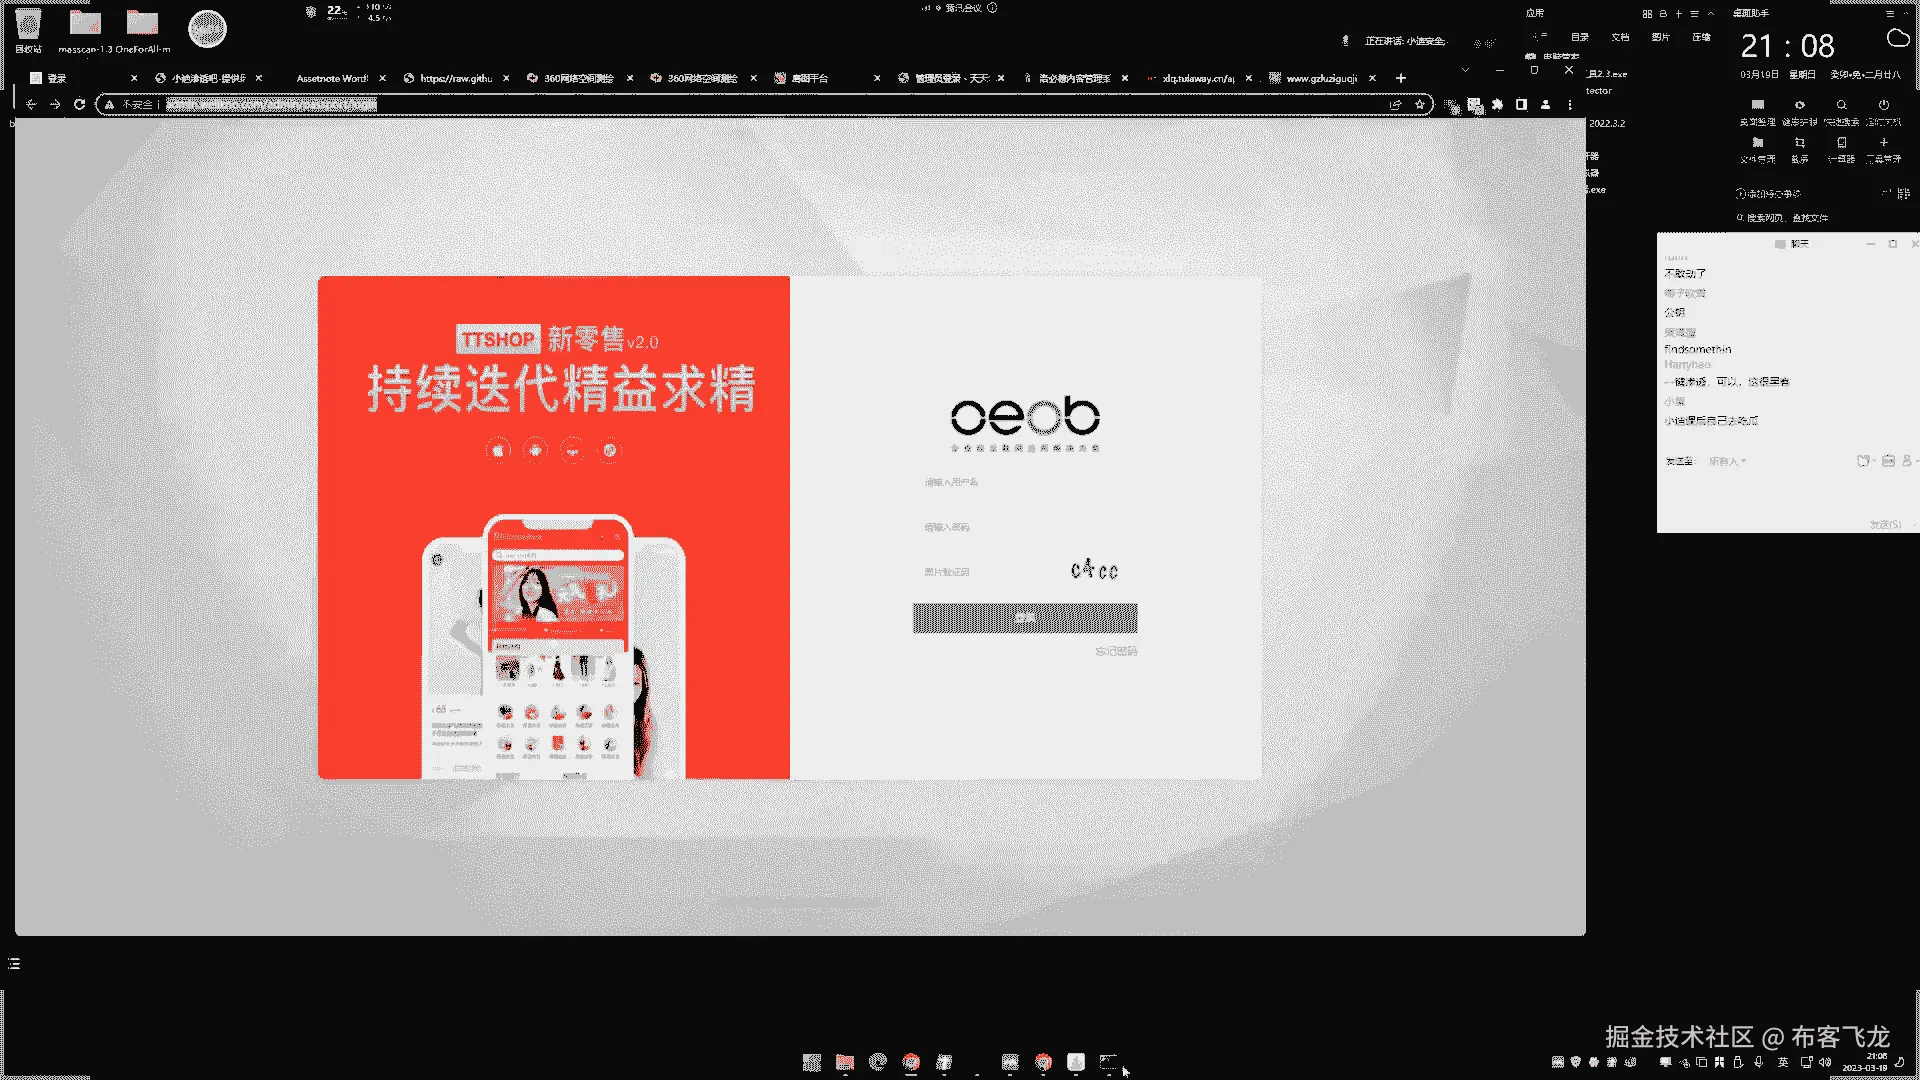Viewport: 1920px width, 1080px height.
Task: Click the forgot password link
Action: (x=1115, y=651)
